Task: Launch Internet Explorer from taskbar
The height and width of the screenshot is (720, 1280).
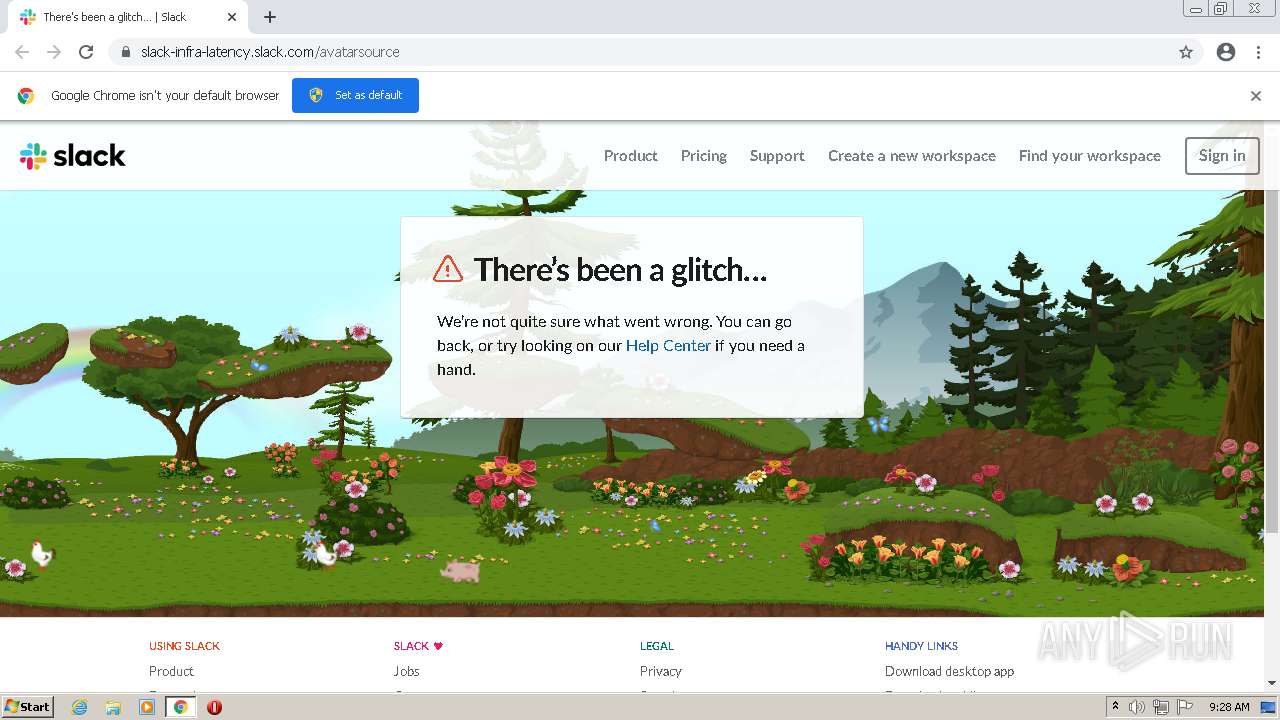Action: 80,707
